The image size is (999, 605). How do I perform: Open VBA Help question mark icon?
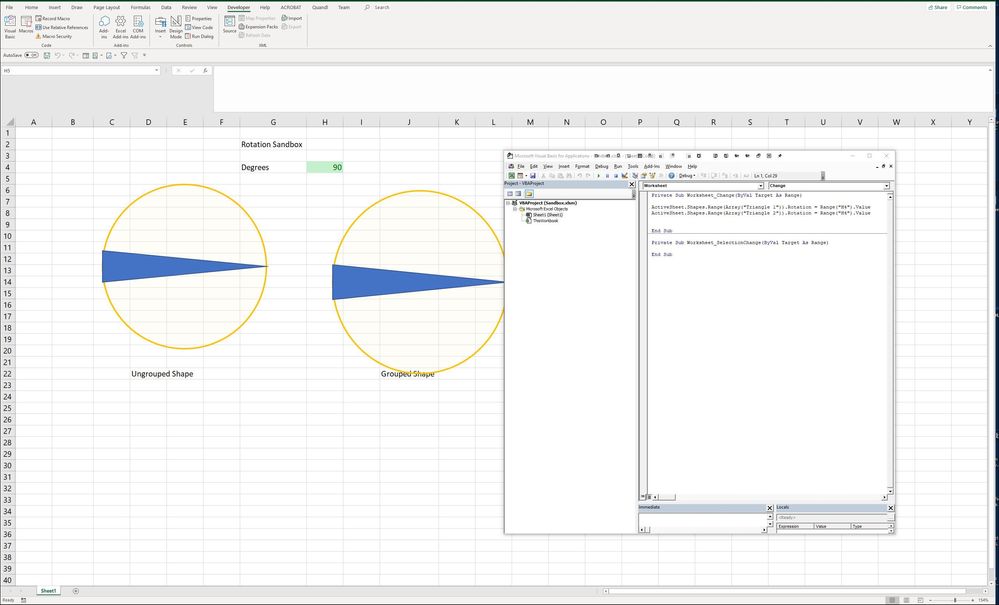tap(672, 176)
